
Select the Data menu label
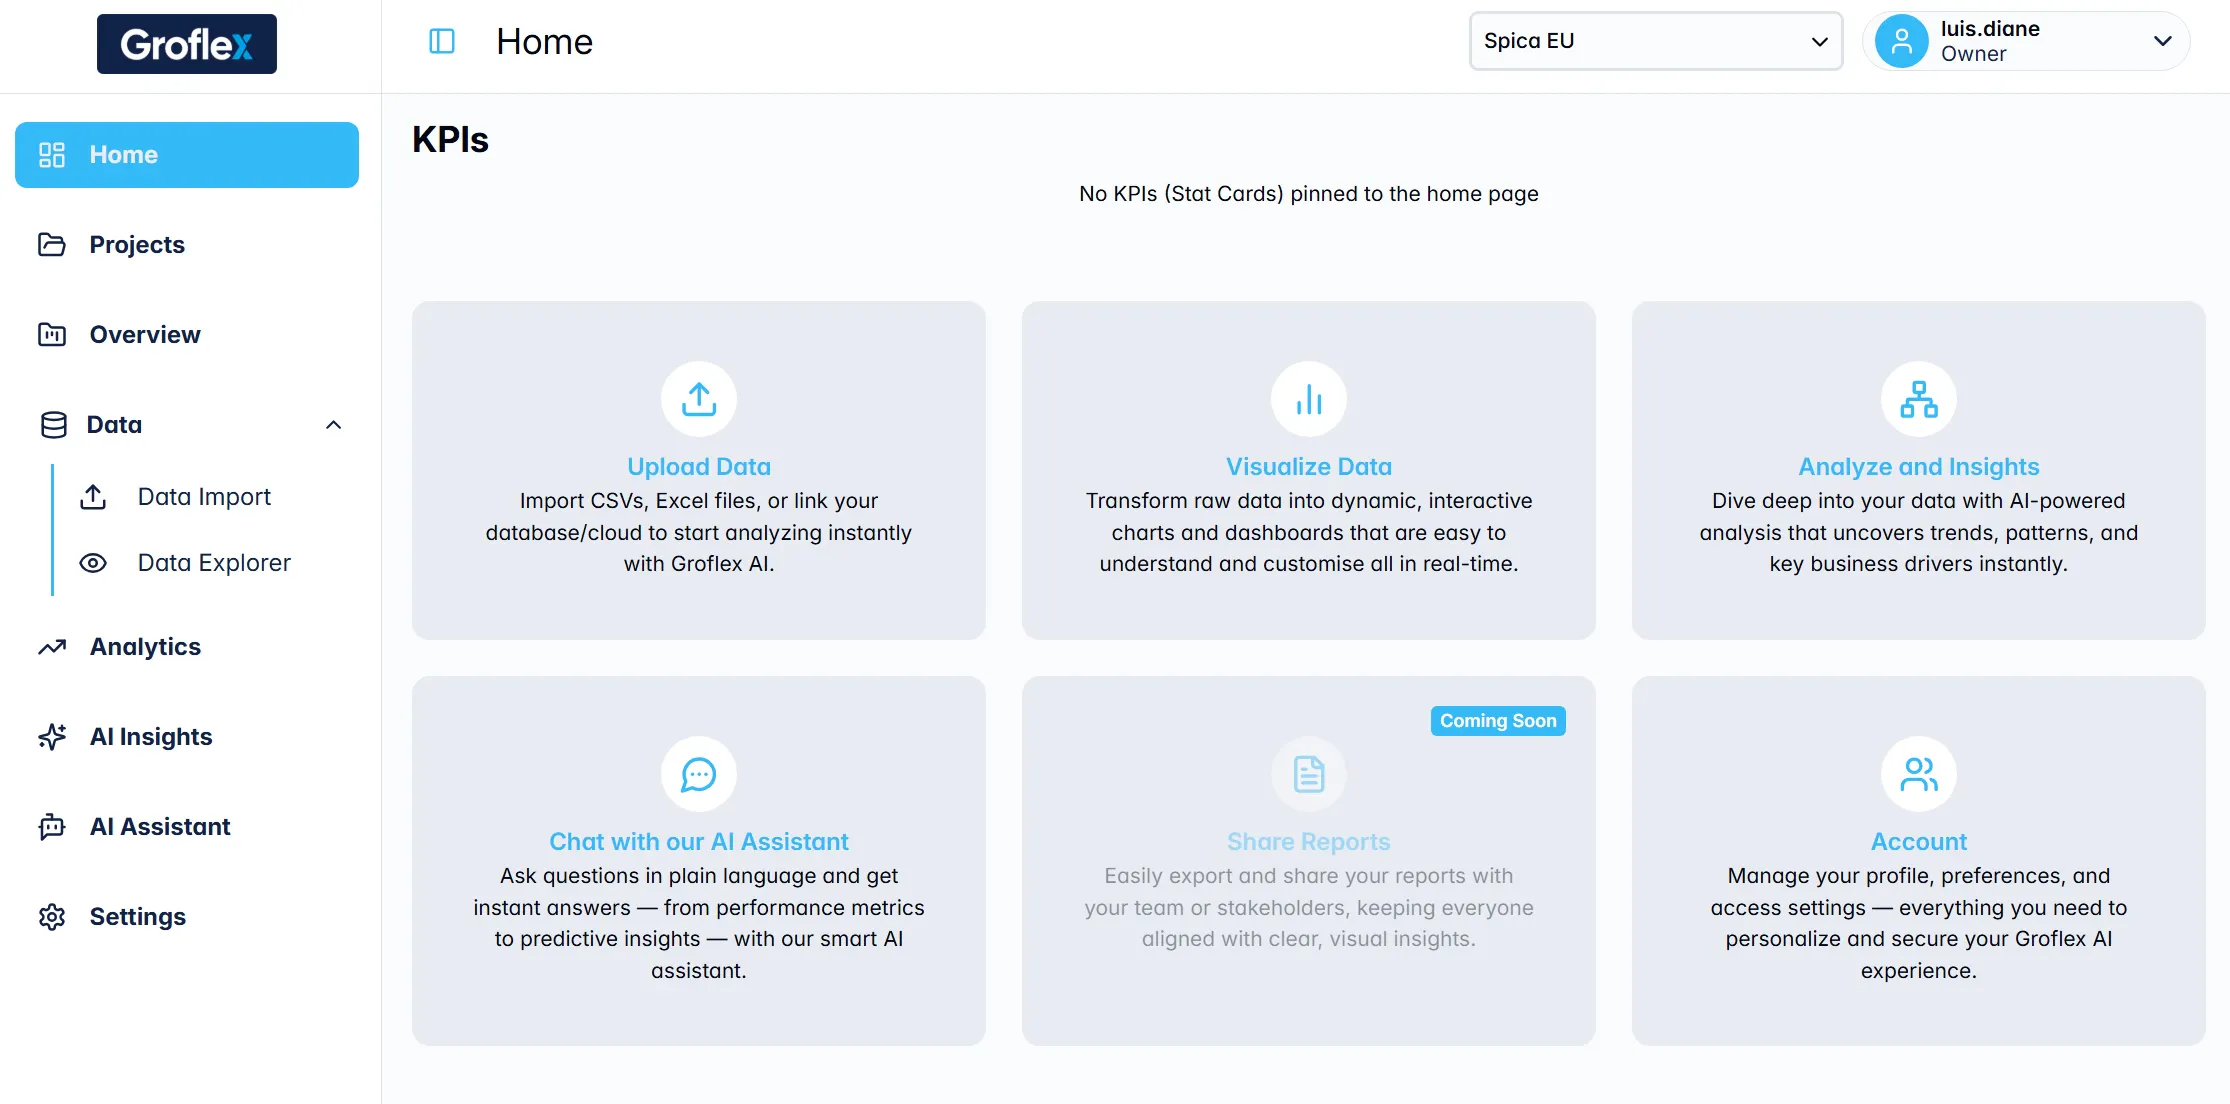point(115,425)
